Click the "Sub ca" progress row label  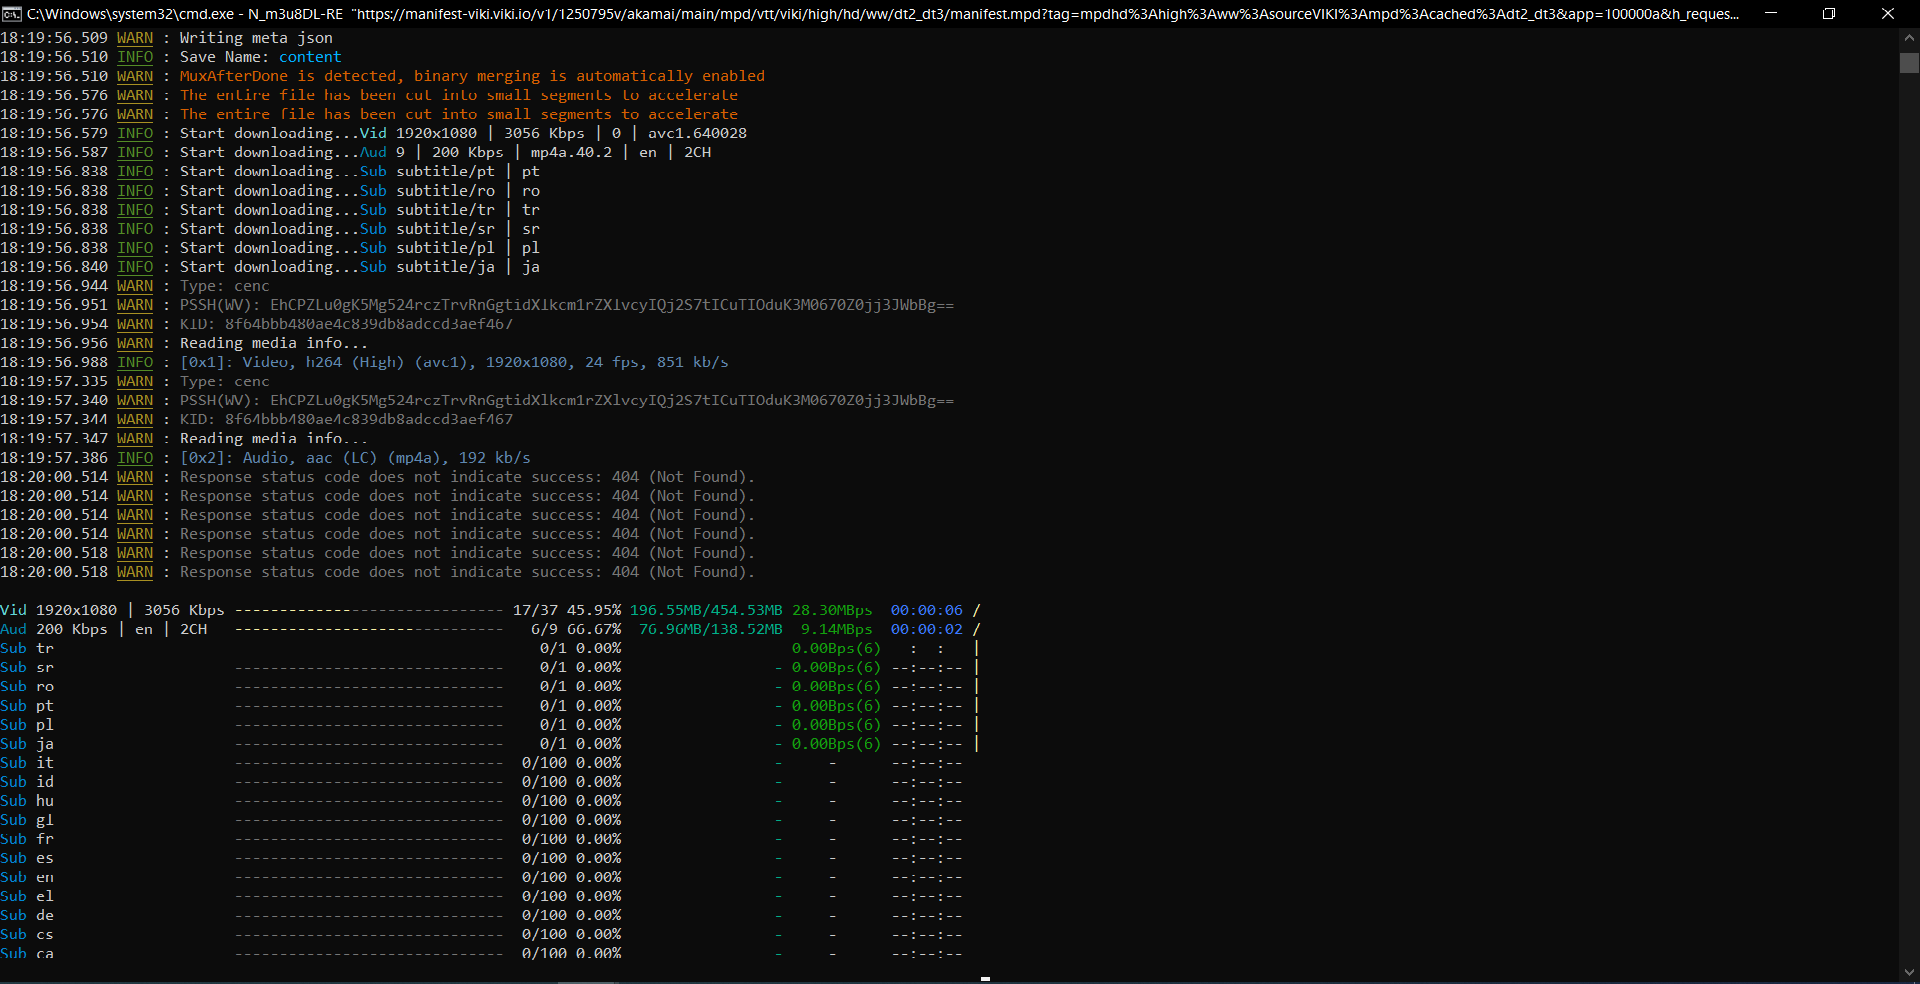27,953
